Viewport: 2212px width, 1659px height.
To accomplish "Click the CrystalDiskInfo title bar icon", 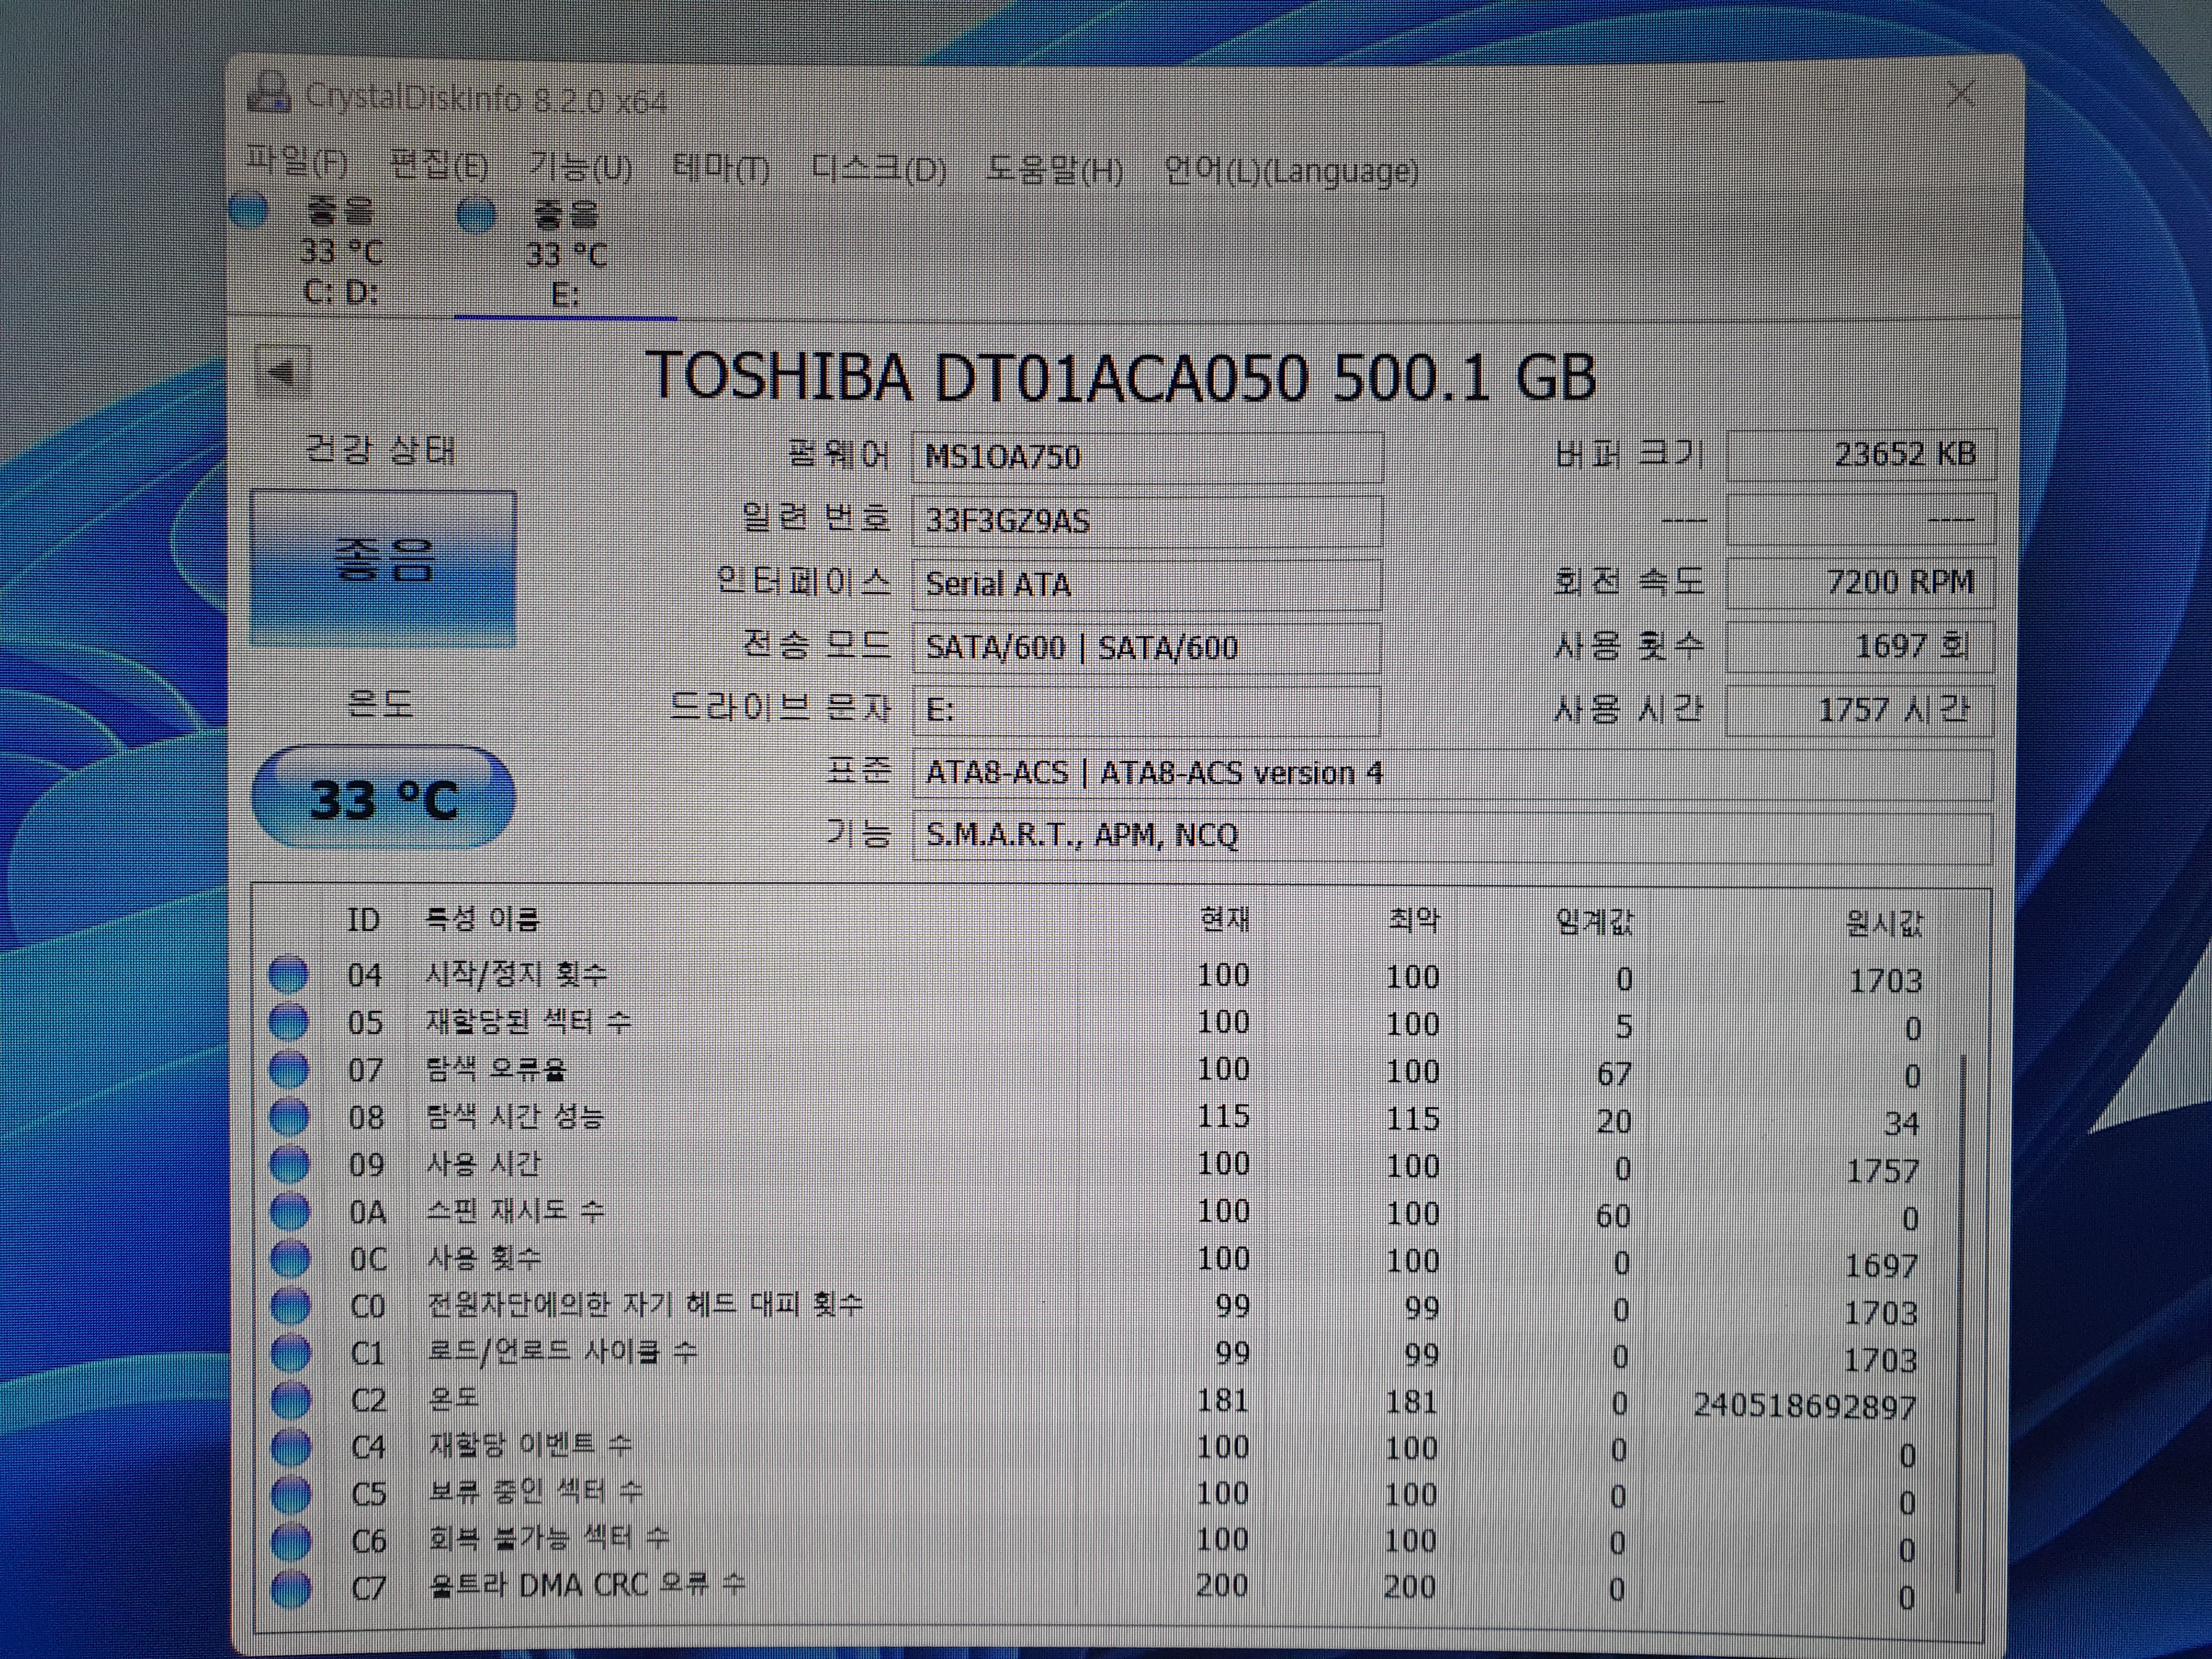I will tap(268, 92).
